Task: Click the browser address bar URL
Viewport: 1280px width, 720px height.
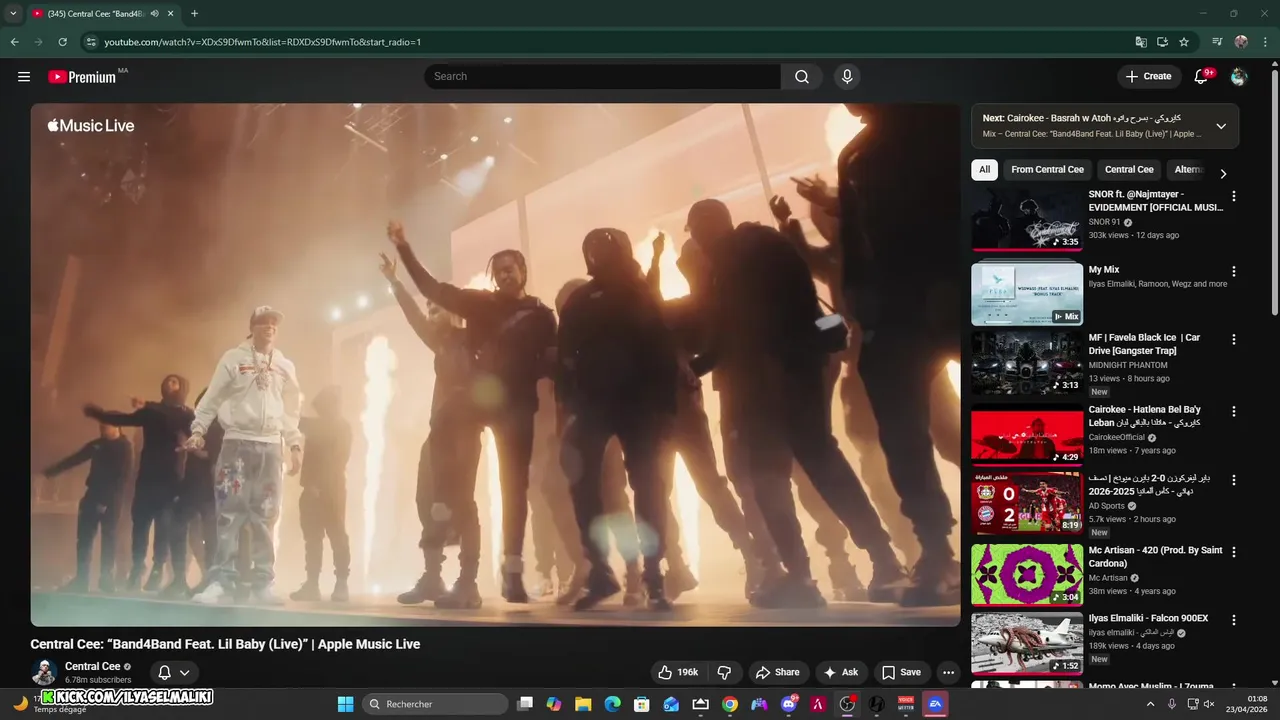Action: point(263,42)
